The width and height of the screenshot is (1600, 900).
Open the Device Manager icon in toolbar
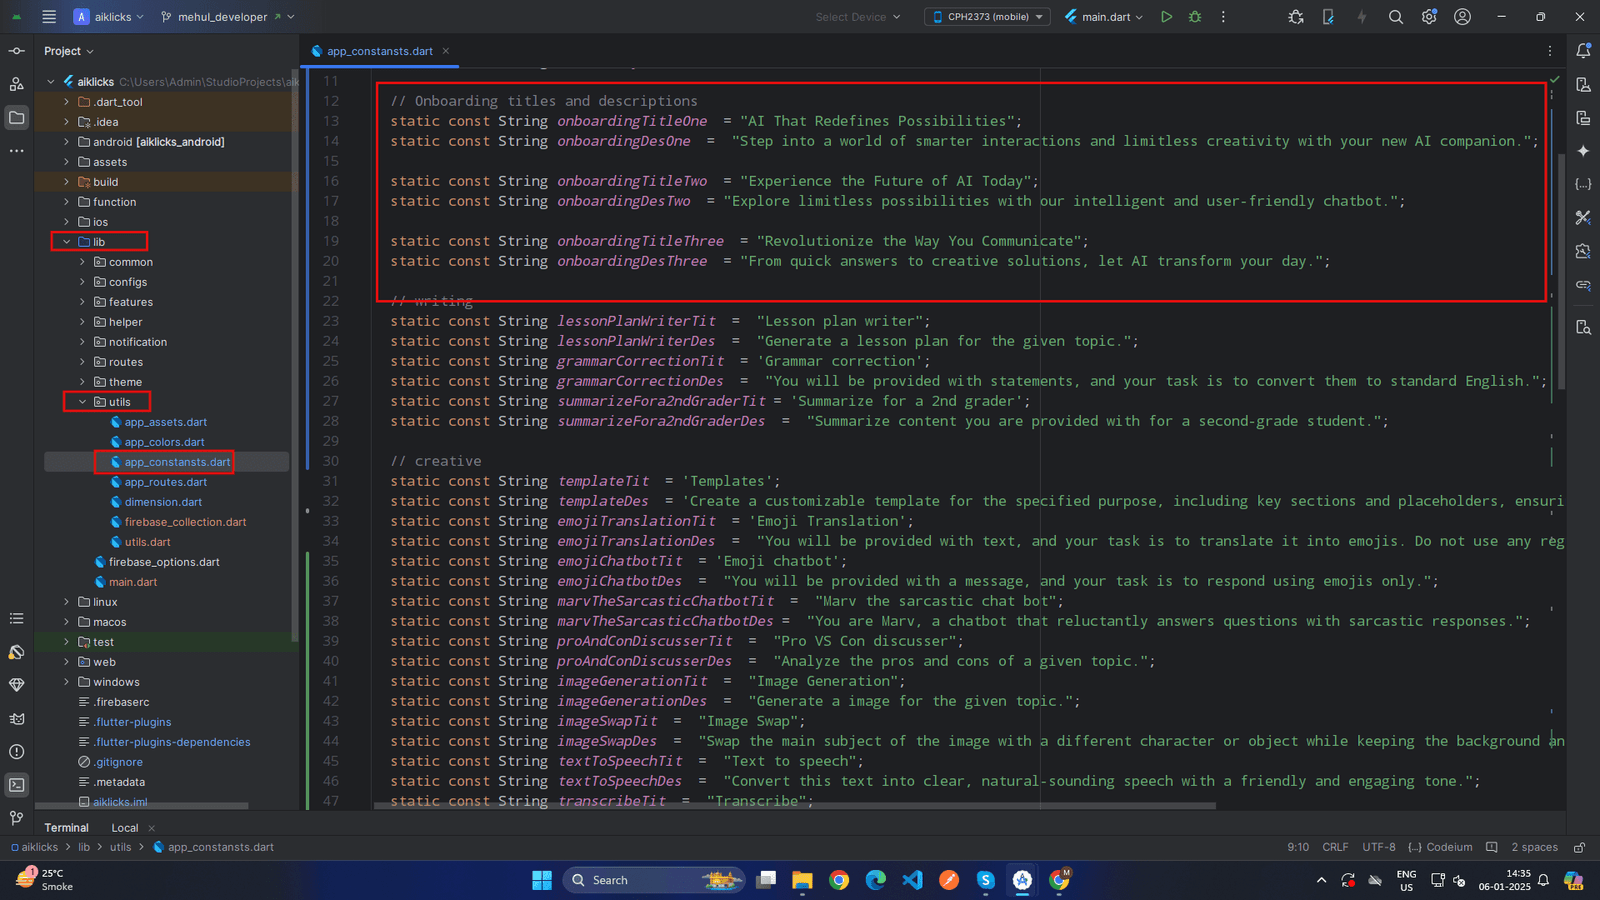click(1328, 17)
